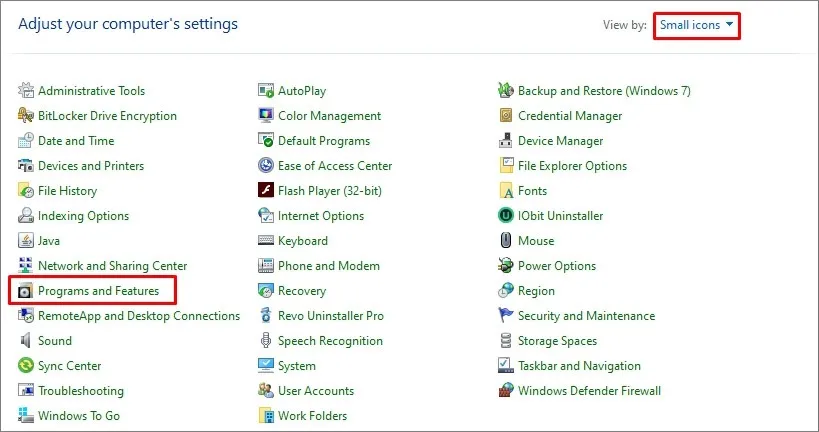Screen dimensions: 819x432
Task: Click the Indexing Options icon
Action: point(26,216)
